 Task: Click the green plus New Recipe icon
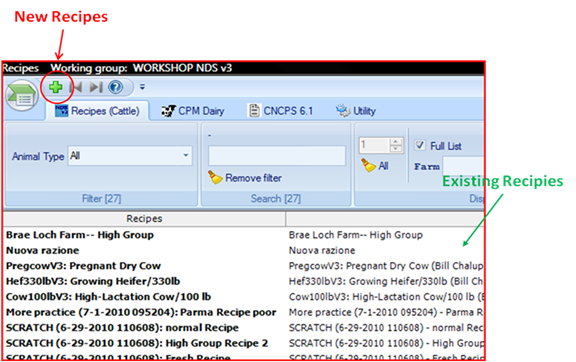click(x=55, y=87)
